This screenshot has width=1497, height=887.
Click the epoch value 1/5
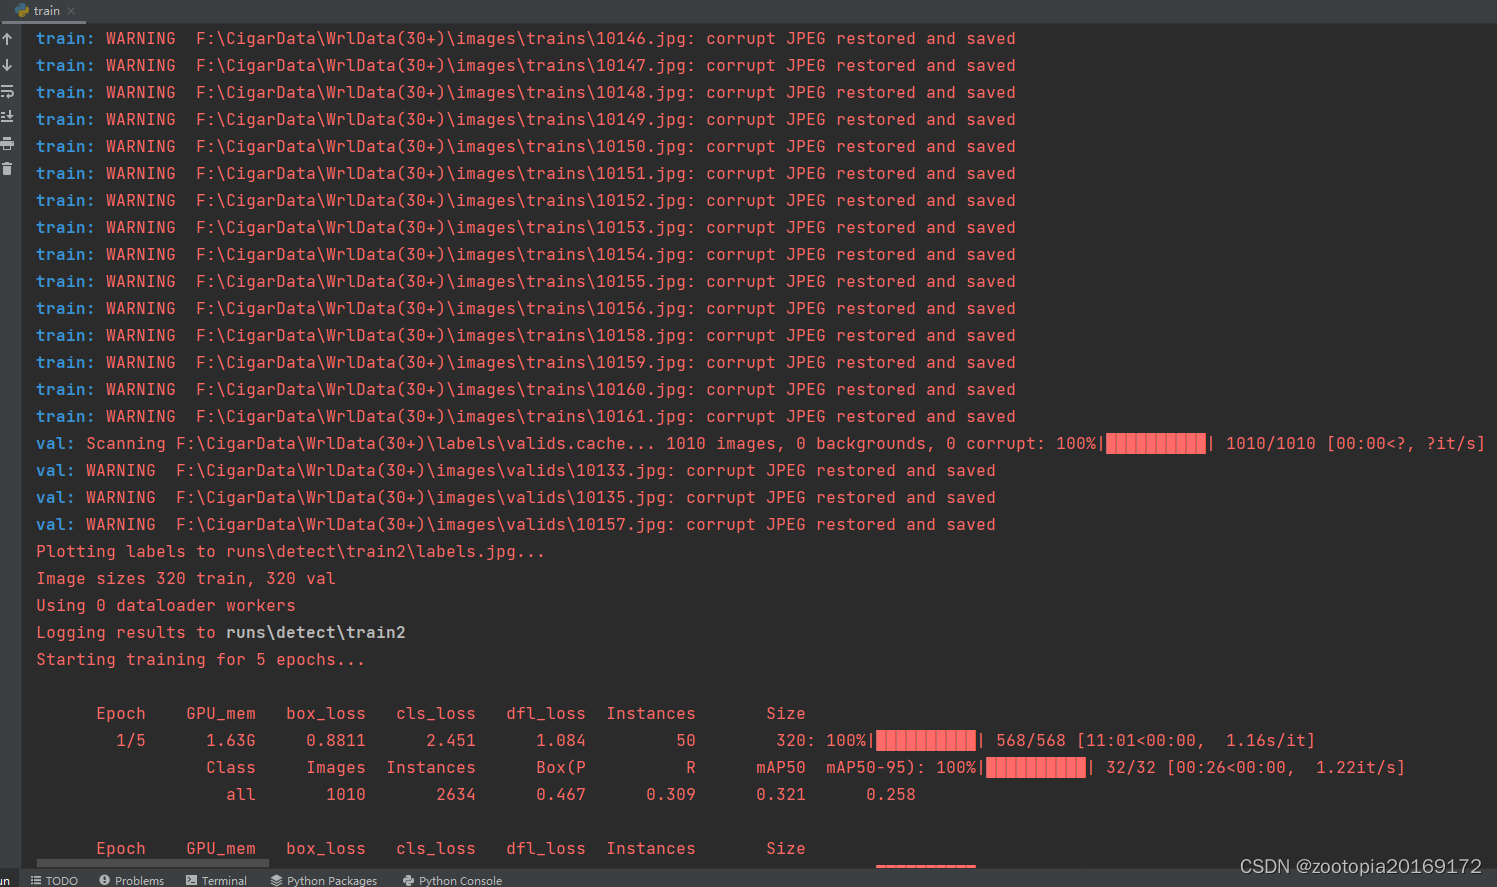coord(131,741)
